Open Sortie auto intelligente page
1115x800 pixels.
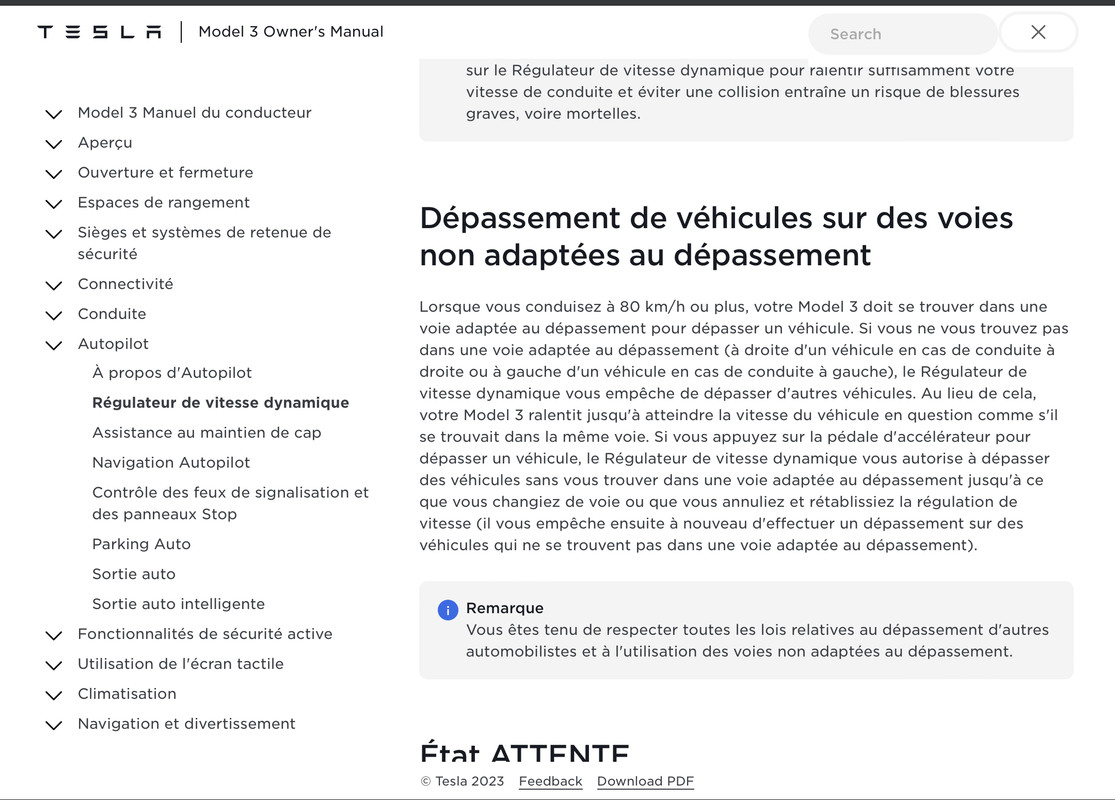coord(178,604)
